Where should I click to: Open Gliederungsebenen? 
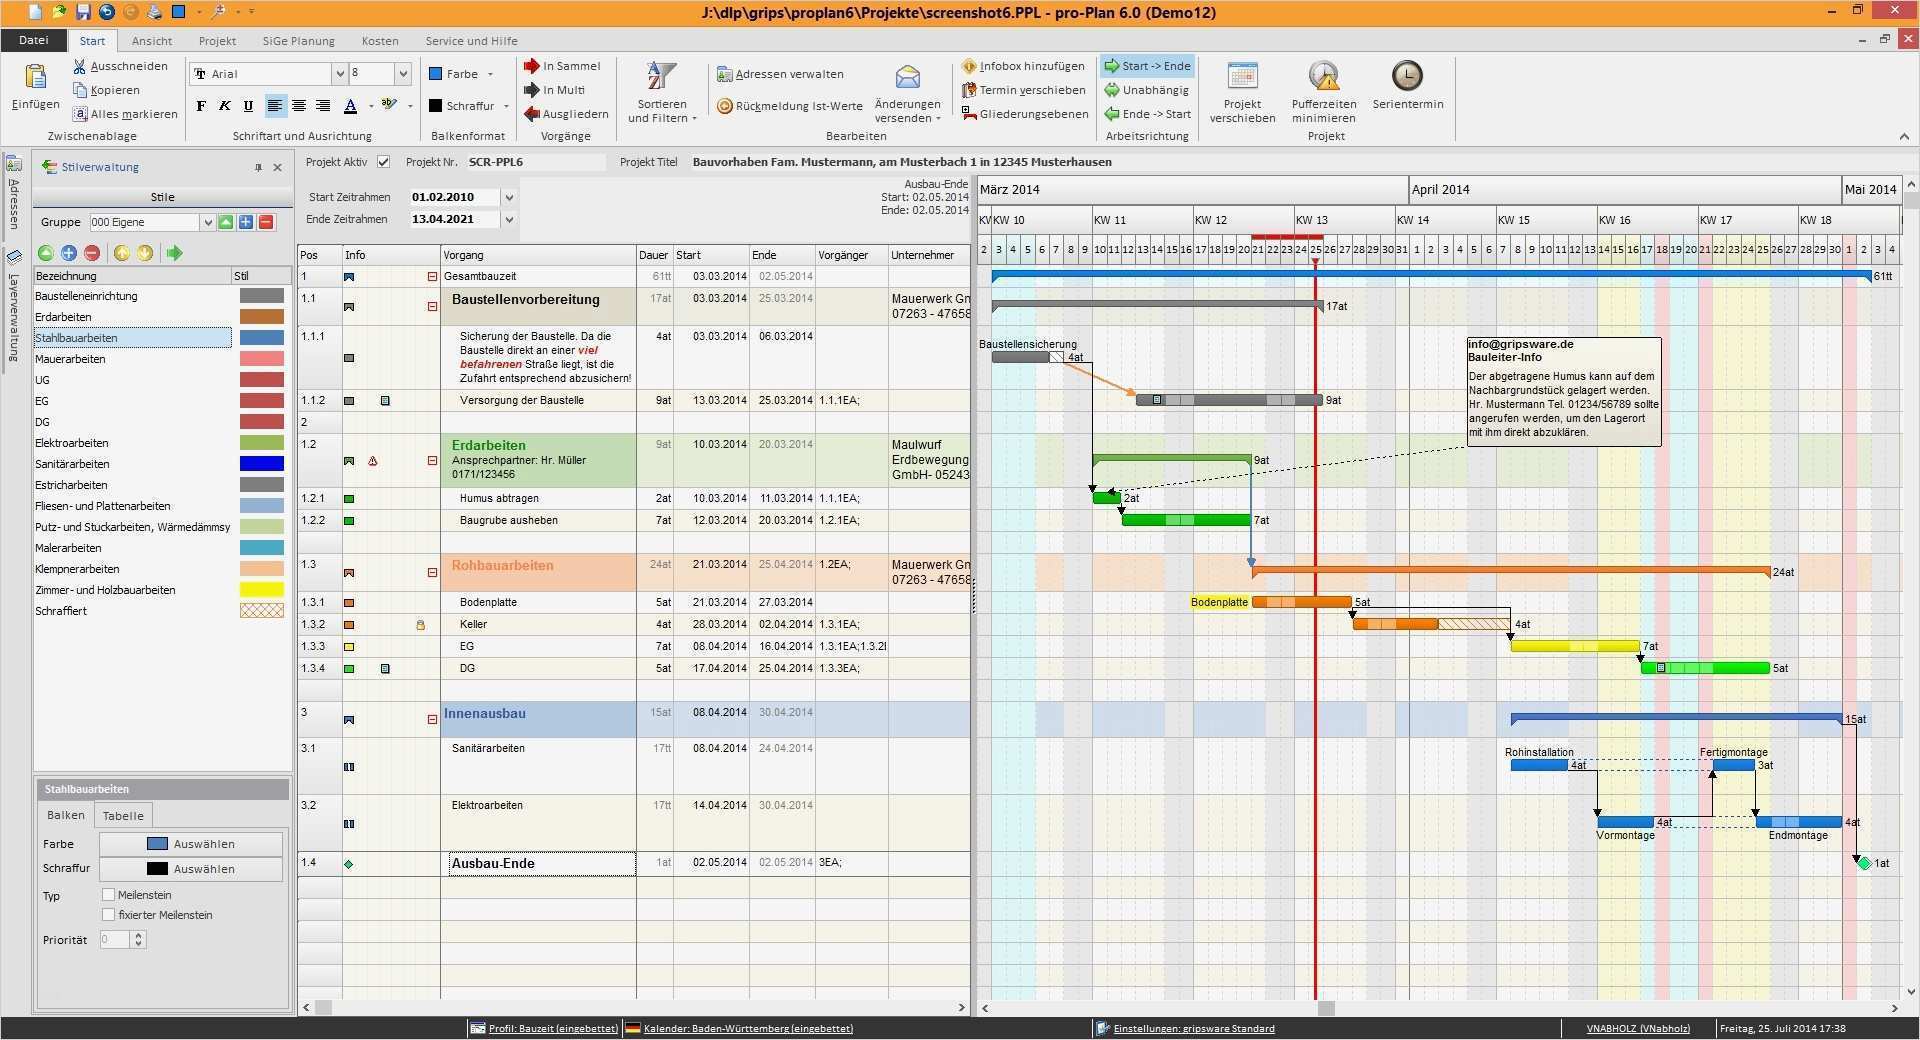(1025, 114)
